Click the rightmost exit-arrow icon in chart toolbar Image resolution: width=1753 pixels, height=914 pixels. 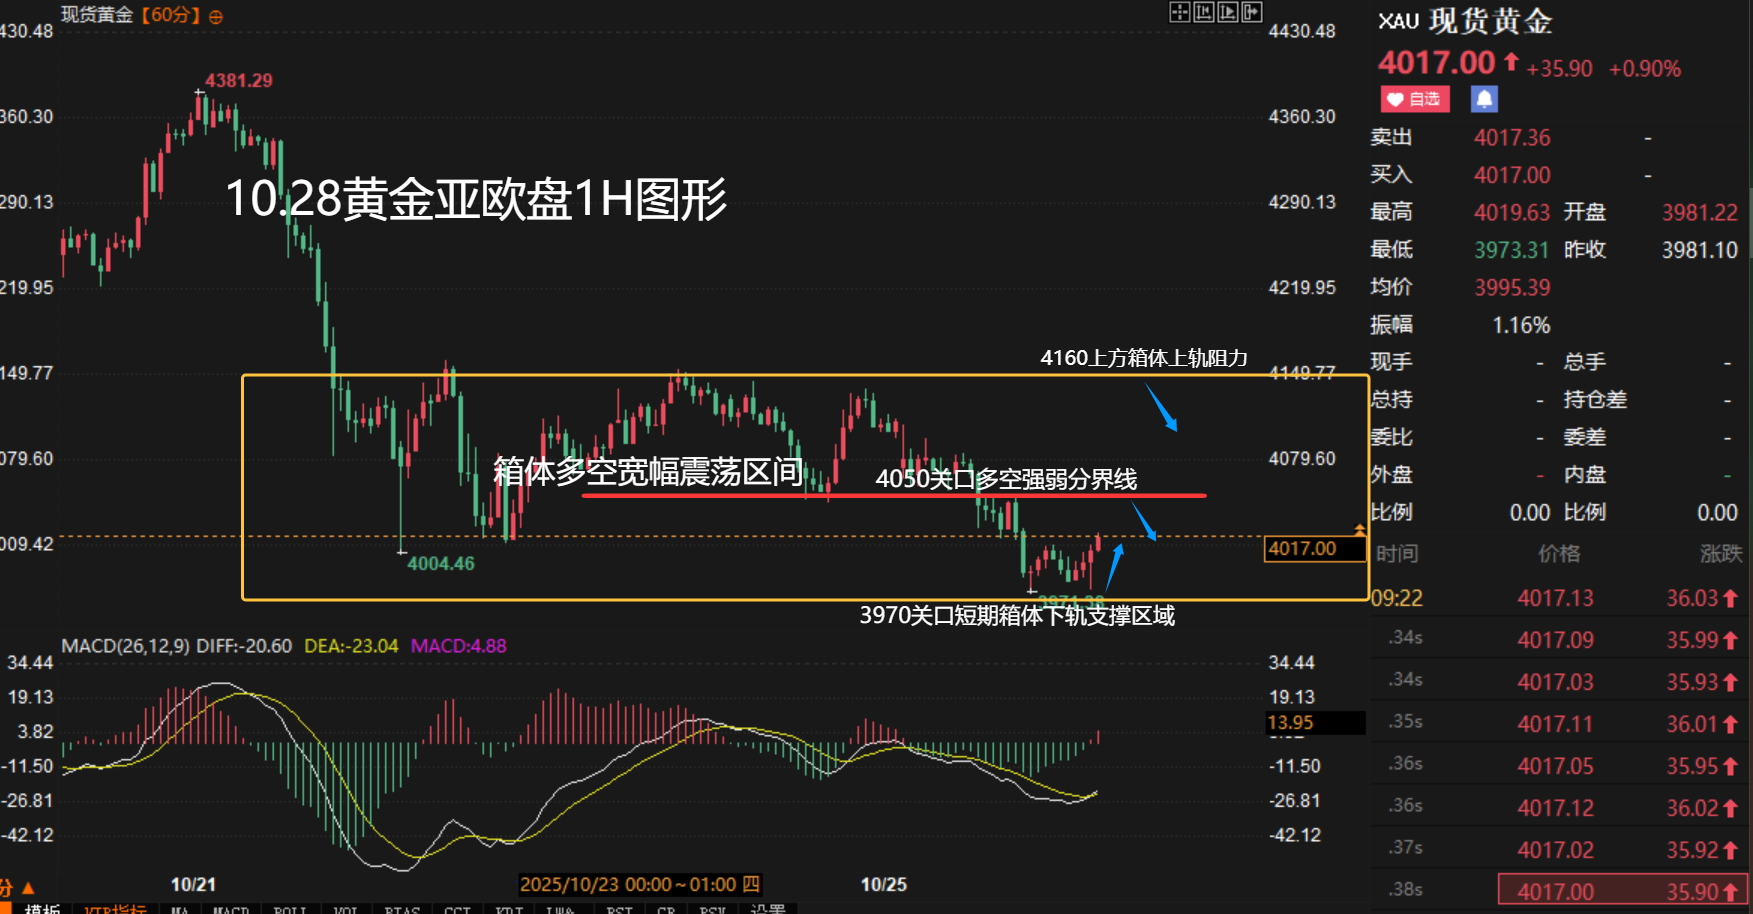pos(1252,12)
